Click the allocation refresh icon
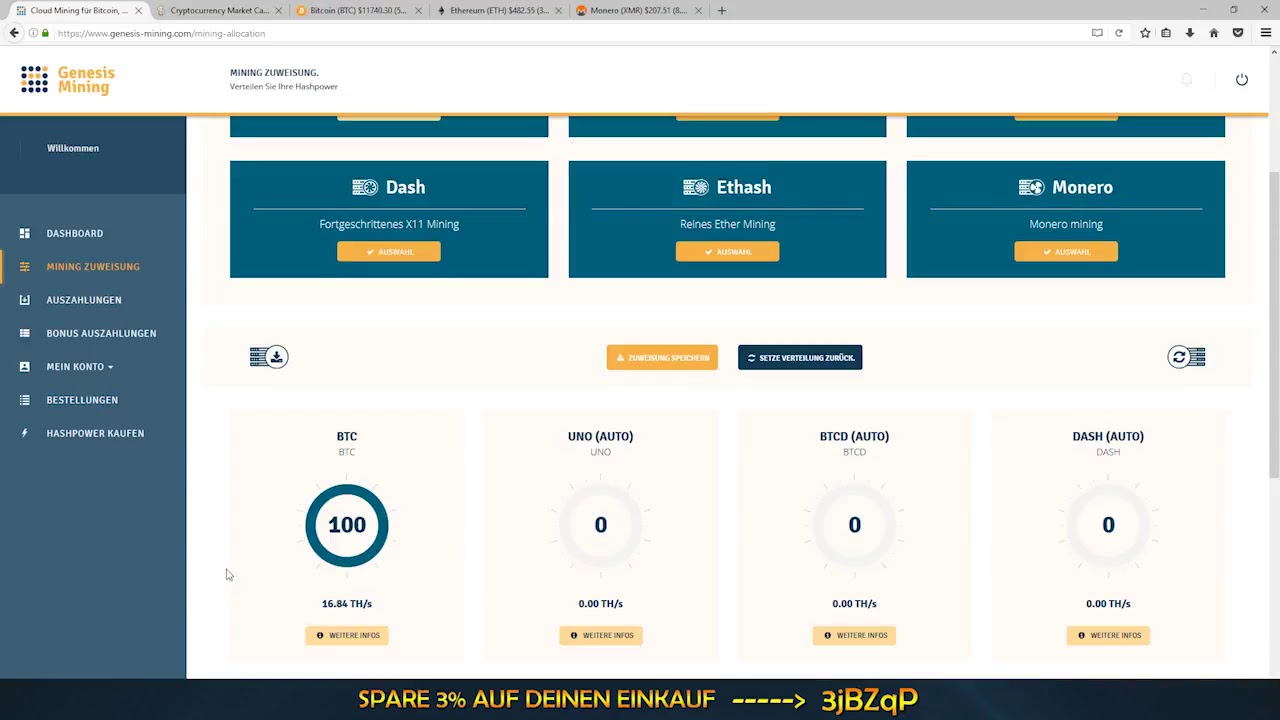1280x720 pixels. [x=1186, y=357]
